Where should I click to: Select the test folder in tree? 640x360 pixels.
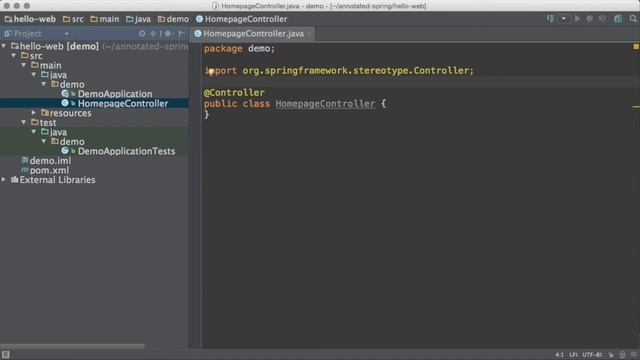(x=48, y=122)
